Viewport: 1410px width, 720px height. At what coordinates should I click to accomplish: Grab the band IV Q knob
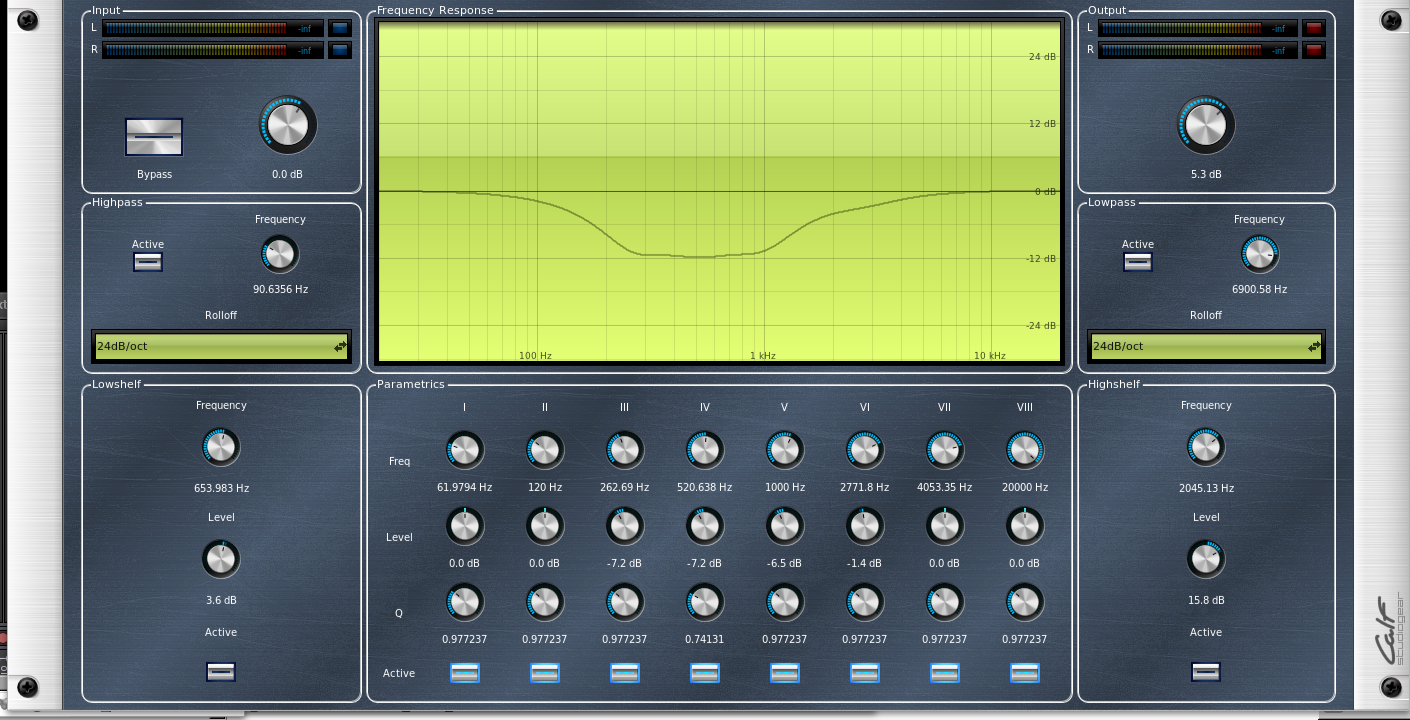coord(705,602)
